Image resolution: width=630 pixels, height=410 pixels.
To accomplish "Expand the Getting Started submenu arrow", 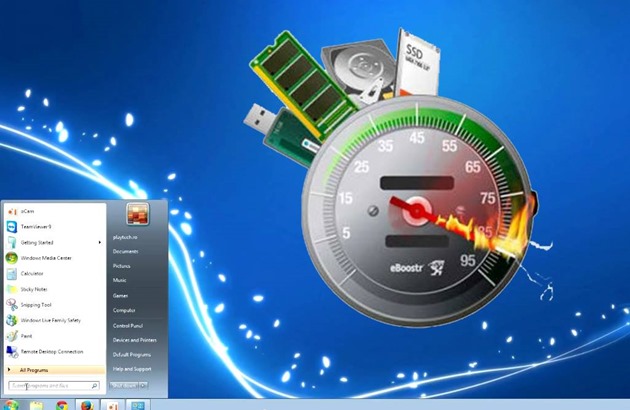I will pyautogui.click(x=100, y=242).
